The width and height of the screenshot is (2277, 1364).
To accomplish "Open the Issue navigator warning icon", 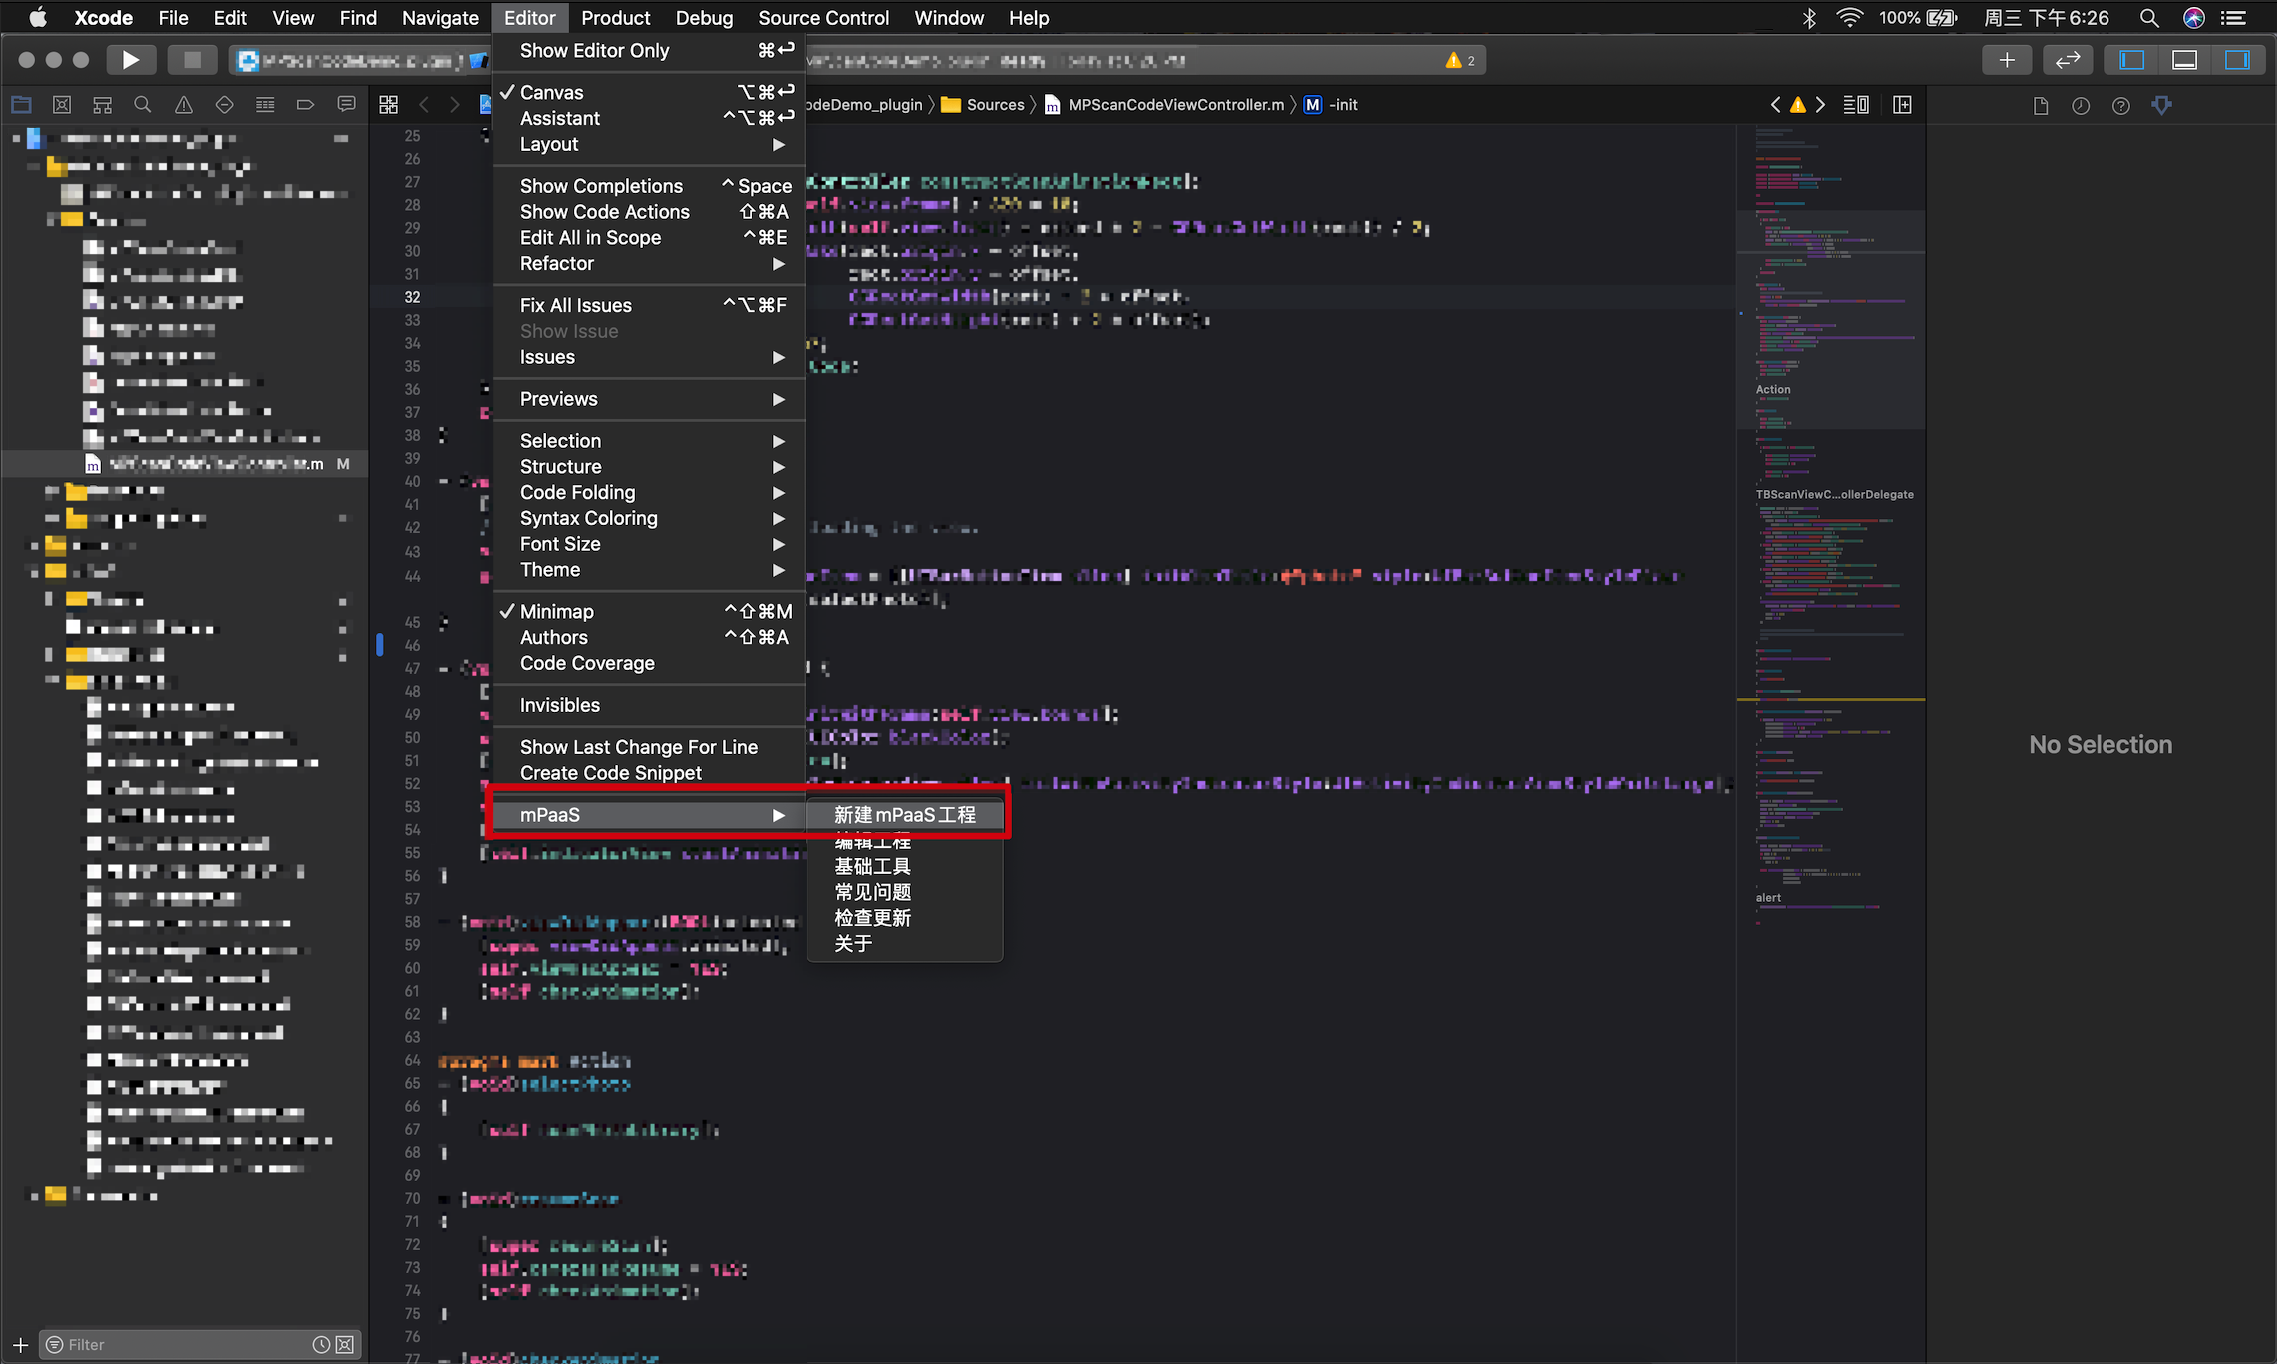I will pos(184,105).
